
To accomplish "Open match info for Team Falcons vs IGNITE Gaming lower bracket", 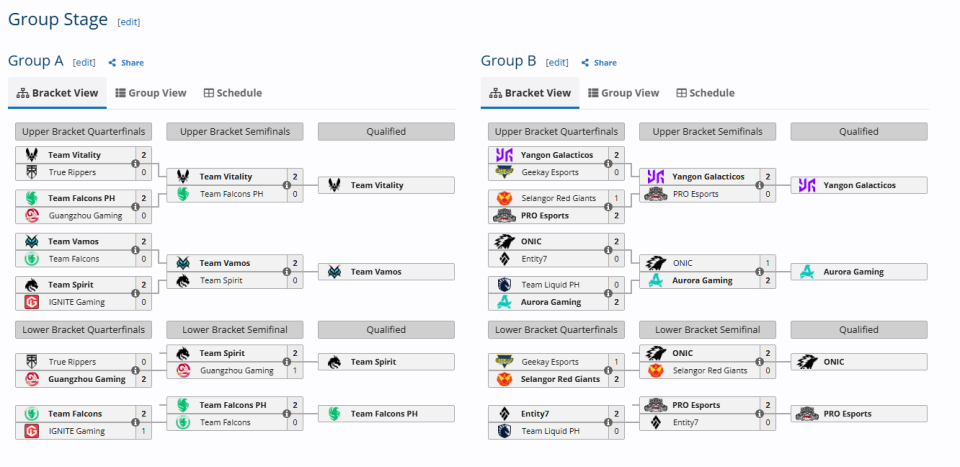I will [x=136, y=422].
